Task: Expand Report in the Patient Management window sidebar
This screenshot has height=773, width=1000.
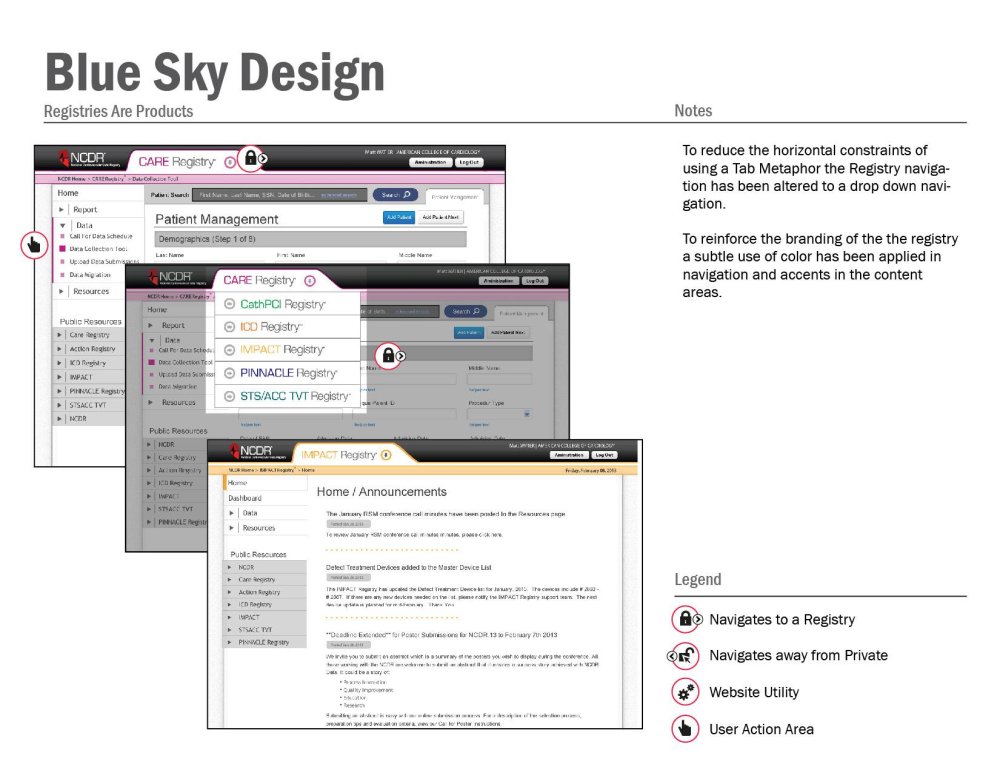Action: click(62, 210)
